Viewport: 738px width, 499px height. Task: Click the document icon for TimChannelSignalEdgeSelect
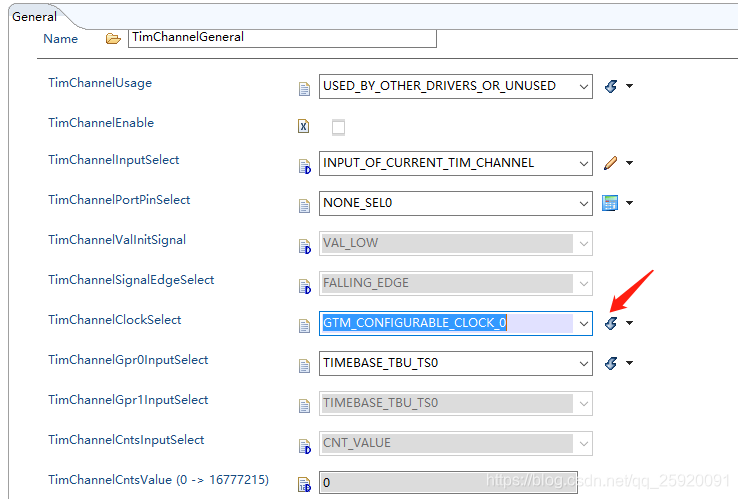305,286
